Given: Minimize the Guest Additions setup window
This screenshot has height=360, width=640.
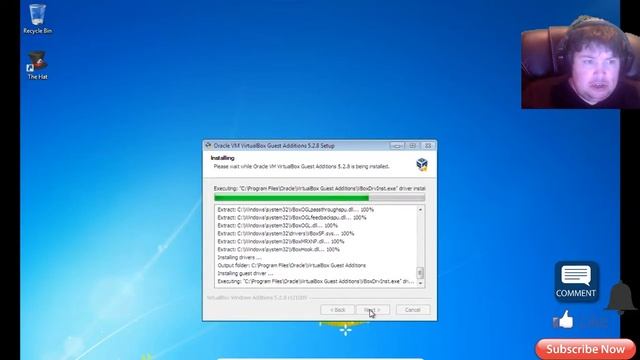Looking at the screenshot, I should [x=396, y=146].
